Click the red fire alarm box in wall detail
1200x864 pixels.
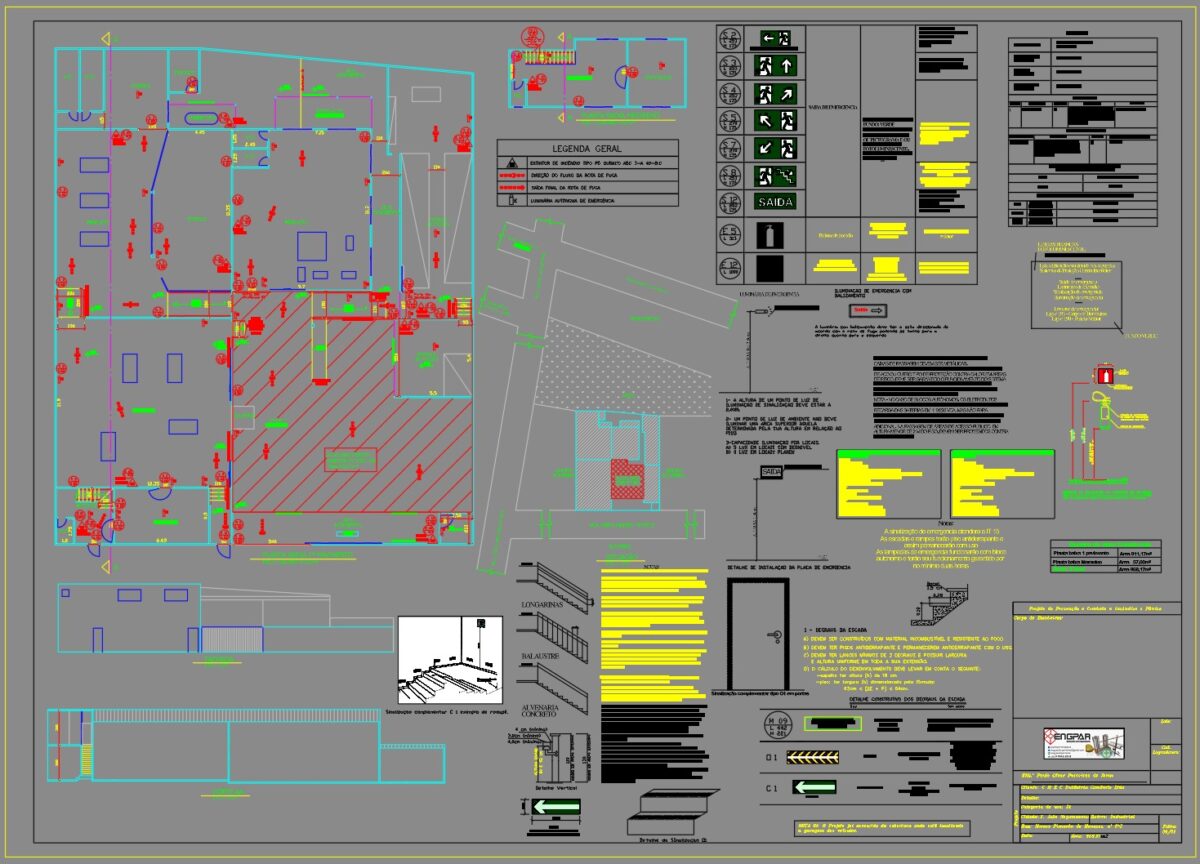(x=1107, y=376)
